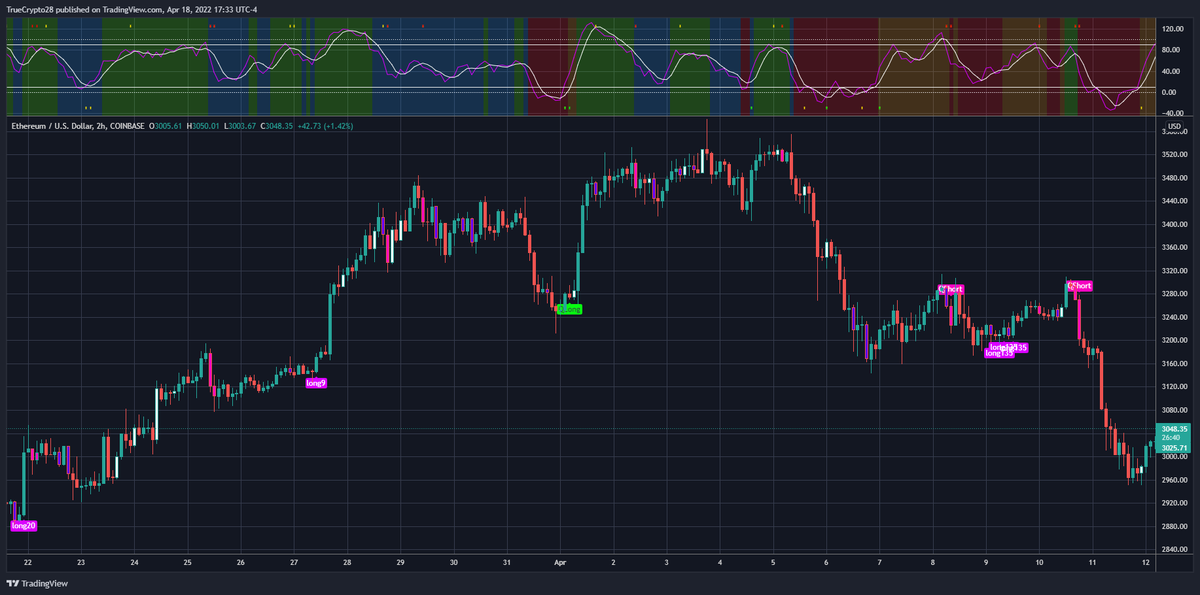
Task: Click the 3520.00 price axis label
Action: pyautogui.click(x=1174, y=155)
